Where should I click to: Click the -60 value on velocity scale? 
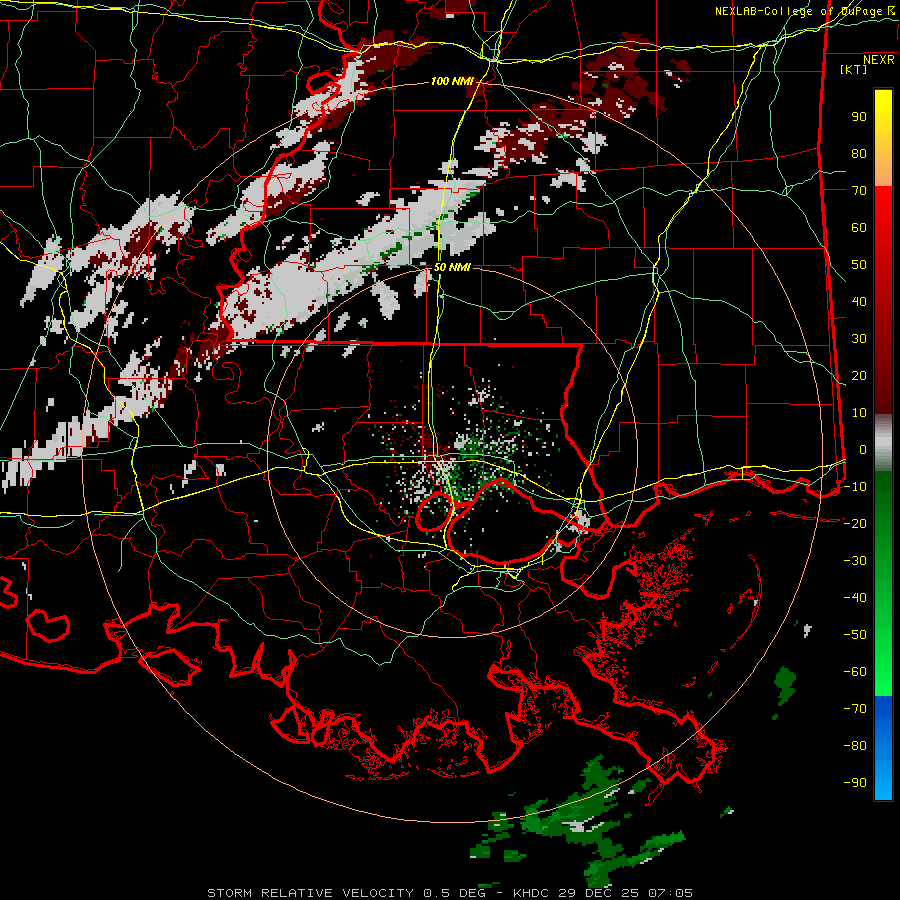point(855,672)
